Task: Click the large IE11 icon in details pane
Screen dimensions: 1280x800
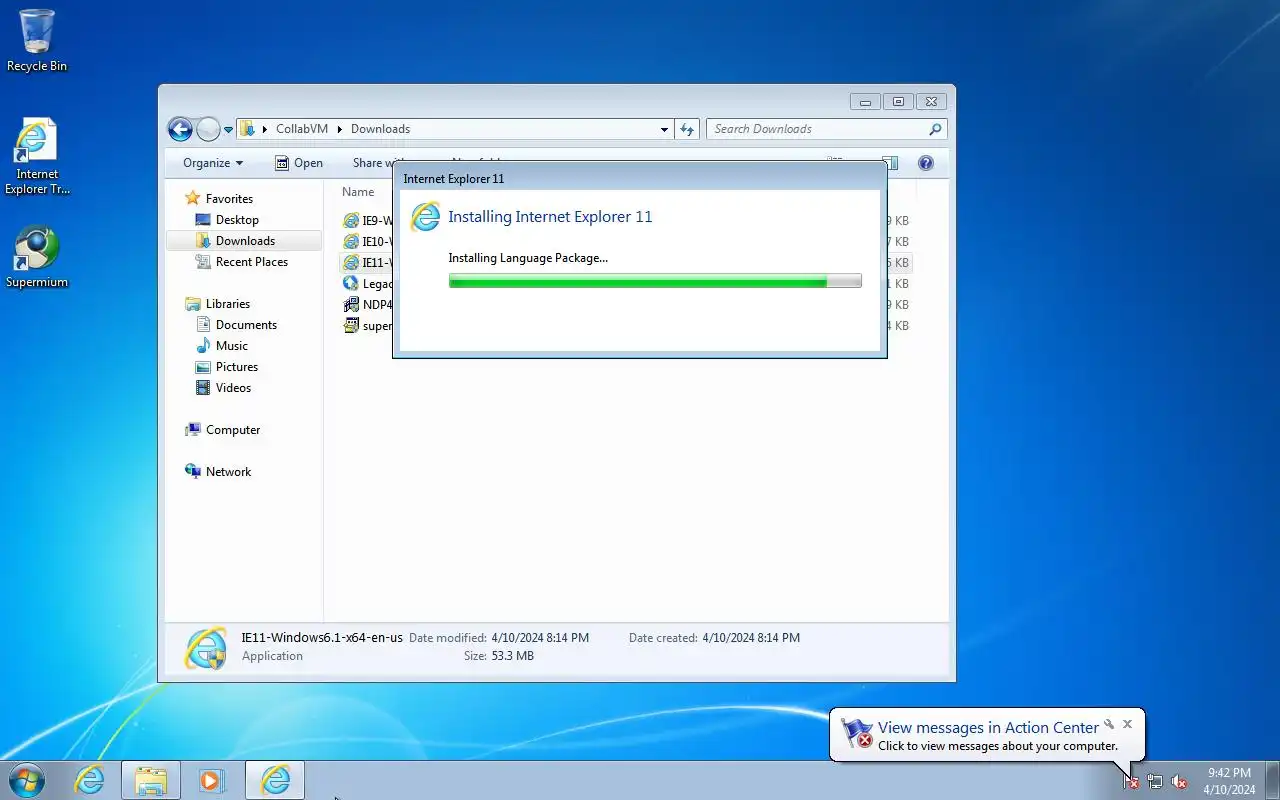Action: pos(206,648)
